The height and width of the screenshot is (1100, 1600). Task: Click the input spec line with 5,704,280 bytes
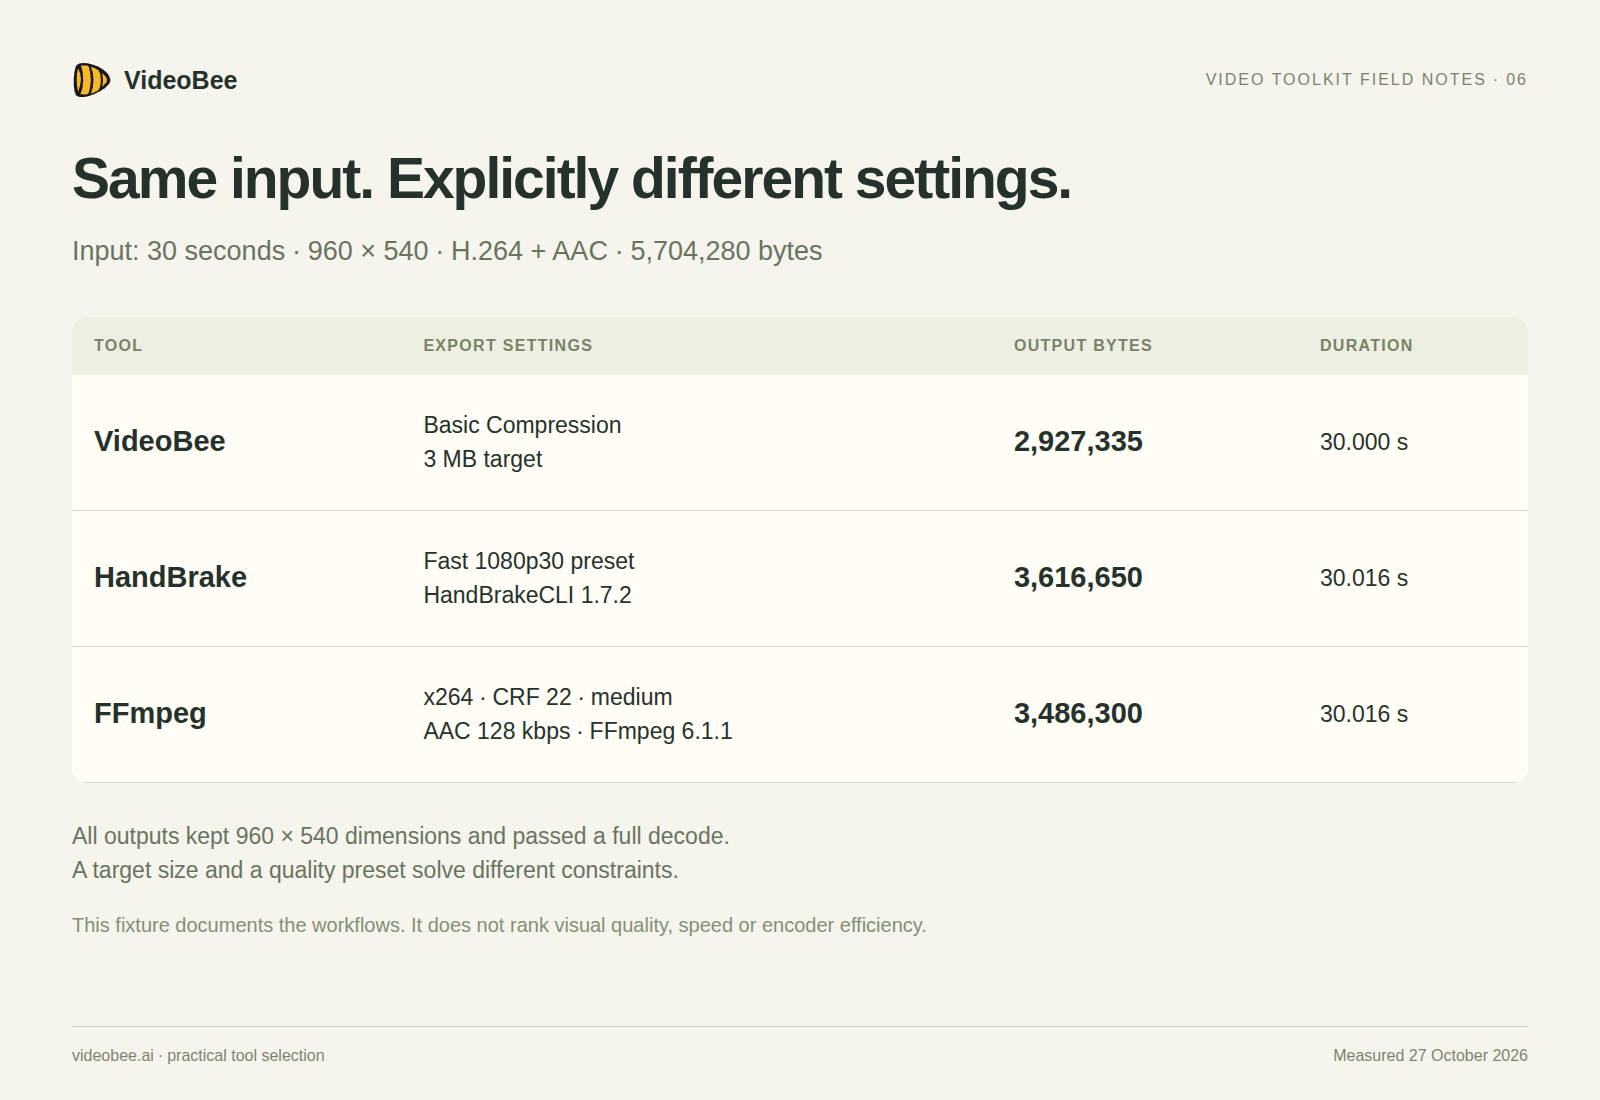click(447, 250)
